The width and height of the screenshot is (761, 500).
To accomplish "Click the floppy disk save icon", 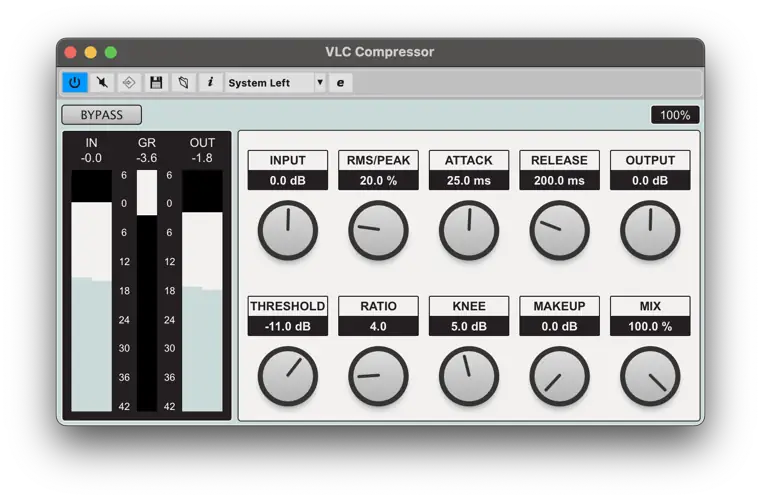I will (156, 82).
